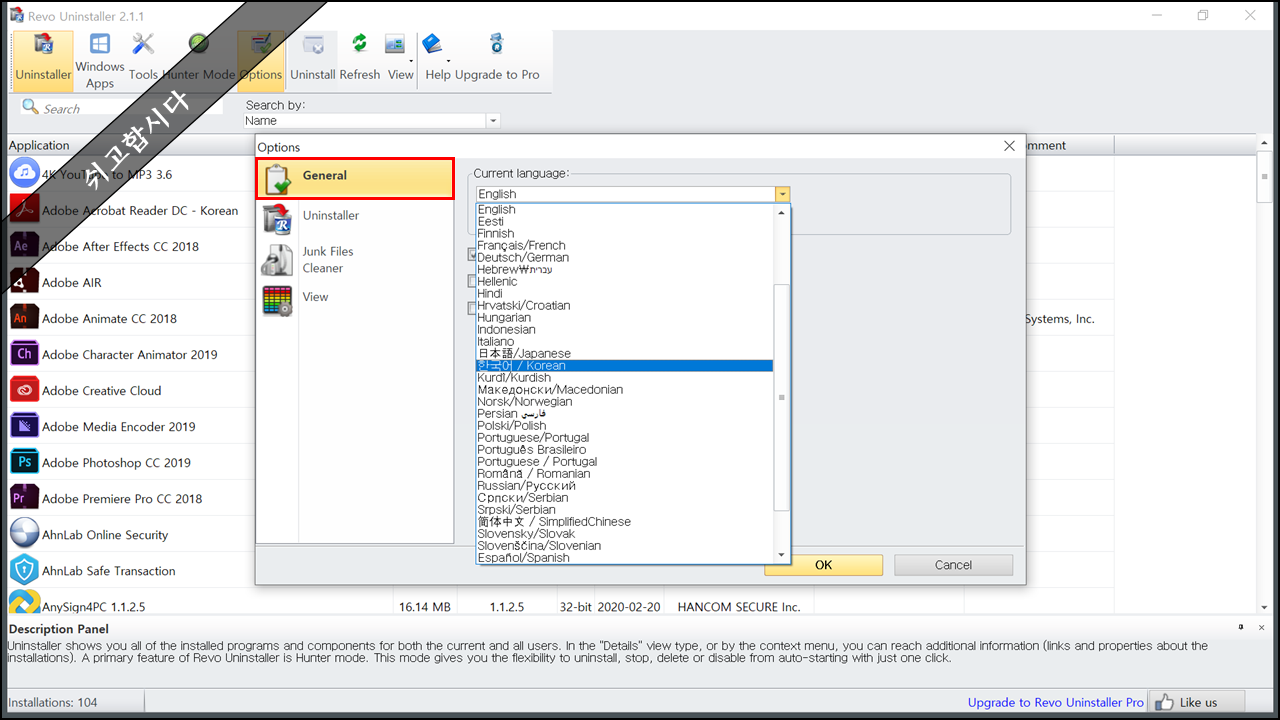1280x720 pixels.
Task: Choose Deutsch/German in language list
Action: (x=625, y=258)
